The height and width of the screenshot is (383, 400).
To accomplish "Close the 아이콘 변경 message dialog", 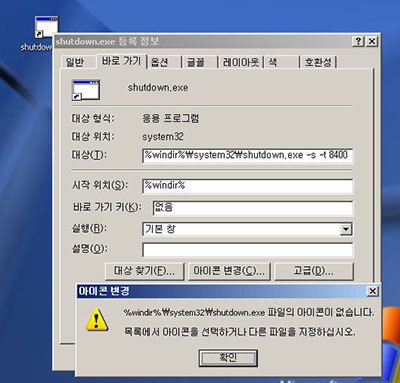I will [x=372, y=291].
